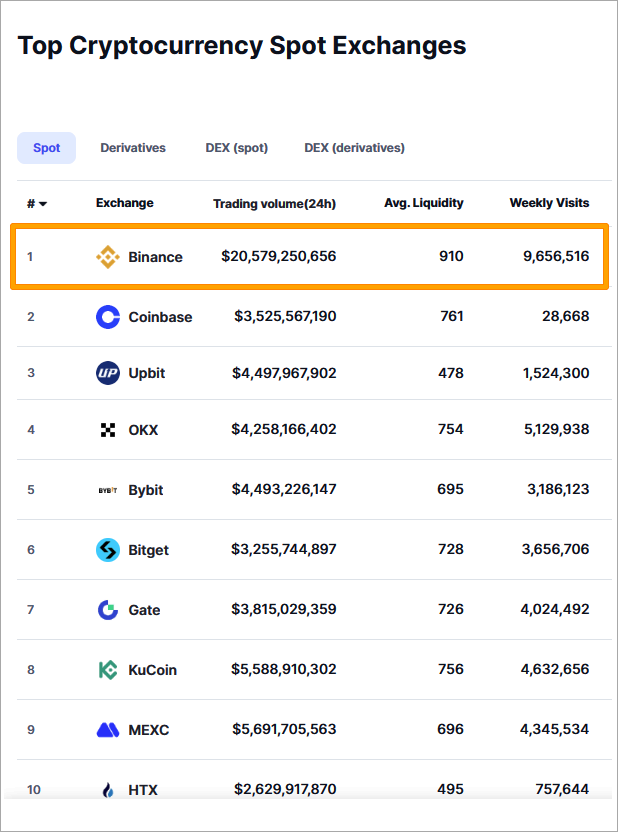
Task: Select the DEX (derivatives) tab
Action: [x=354, y=147]
